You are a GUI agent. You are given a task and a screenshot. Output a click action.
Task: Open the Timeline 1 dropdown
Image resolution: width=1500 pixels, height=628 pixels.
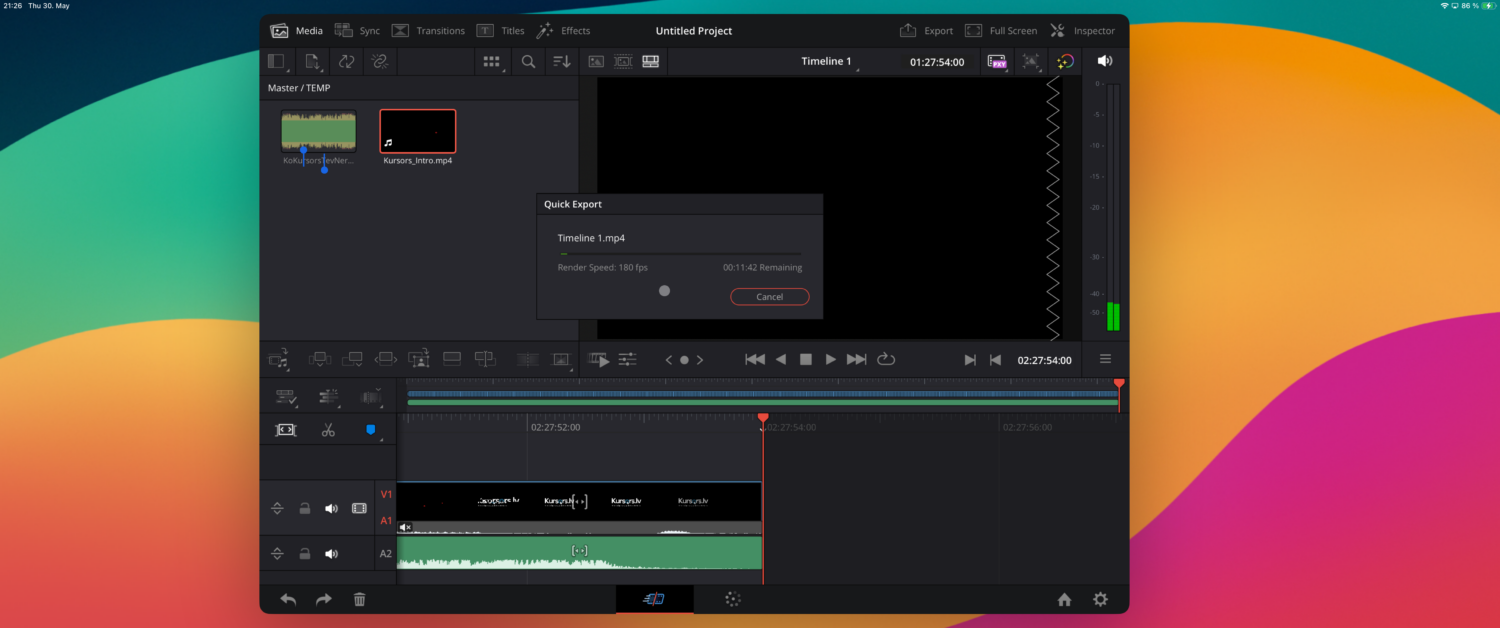pyautogui.click(x=829, y=62)
